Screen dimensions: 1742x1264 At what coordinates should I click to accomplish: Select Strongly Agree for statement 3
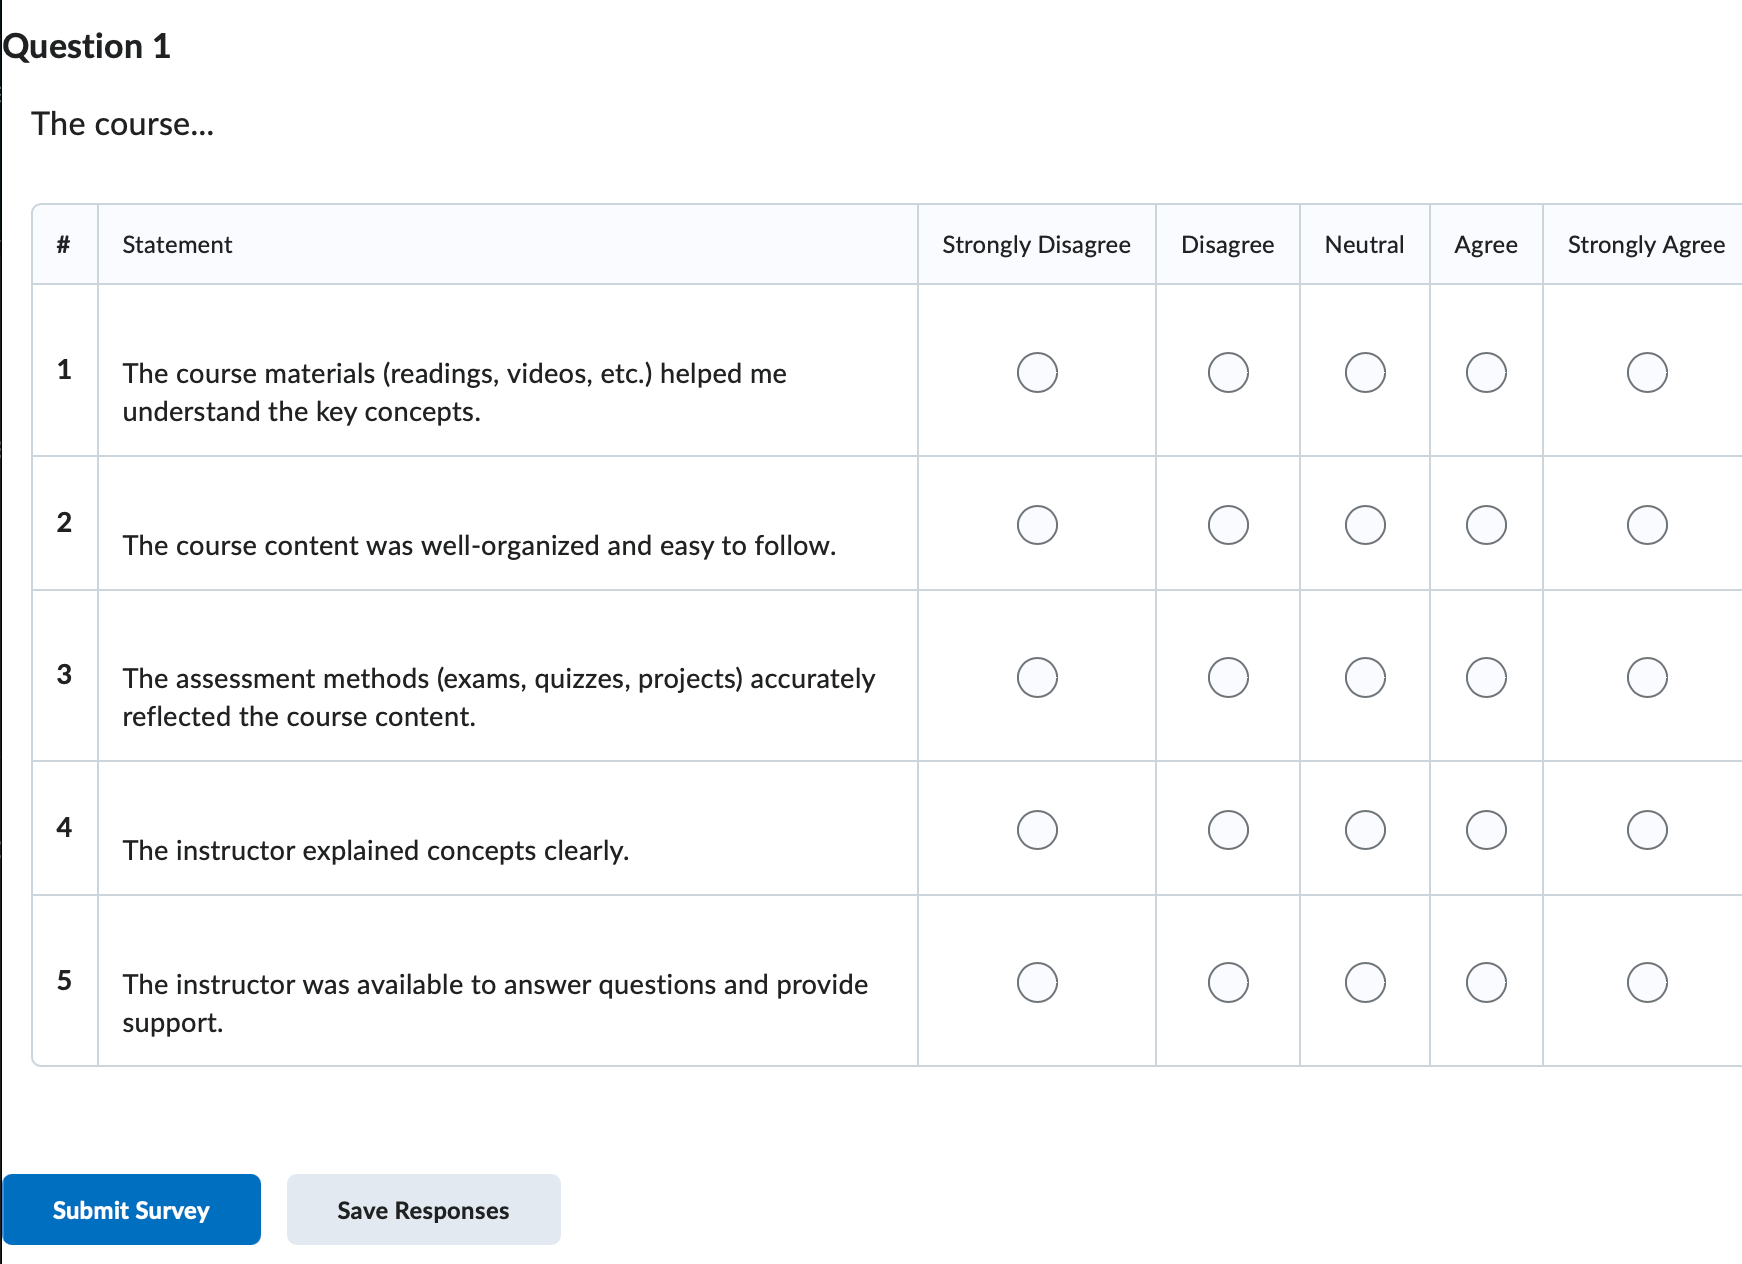1647,677
